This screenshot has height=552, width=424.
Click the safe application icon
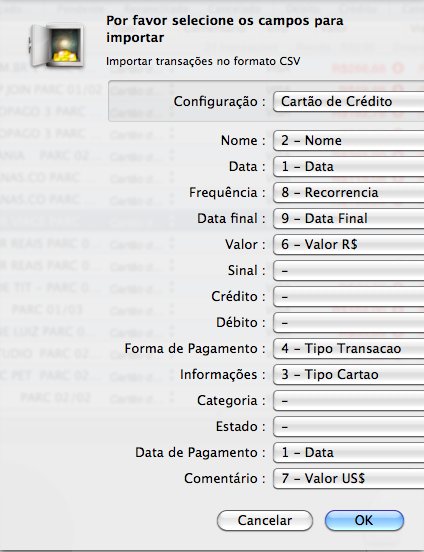point(58,45)
